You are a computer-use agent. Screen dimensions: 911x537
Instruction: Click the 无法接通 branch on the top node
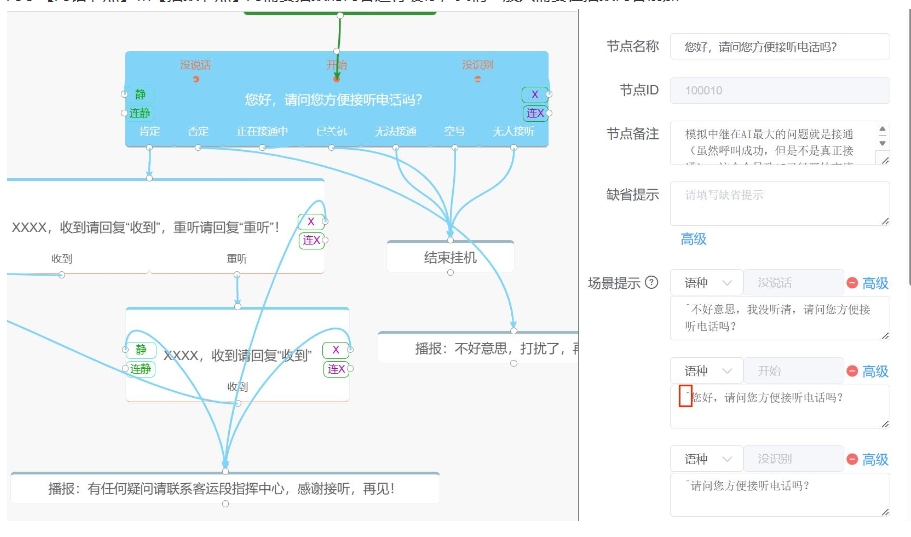coord(396,131)
